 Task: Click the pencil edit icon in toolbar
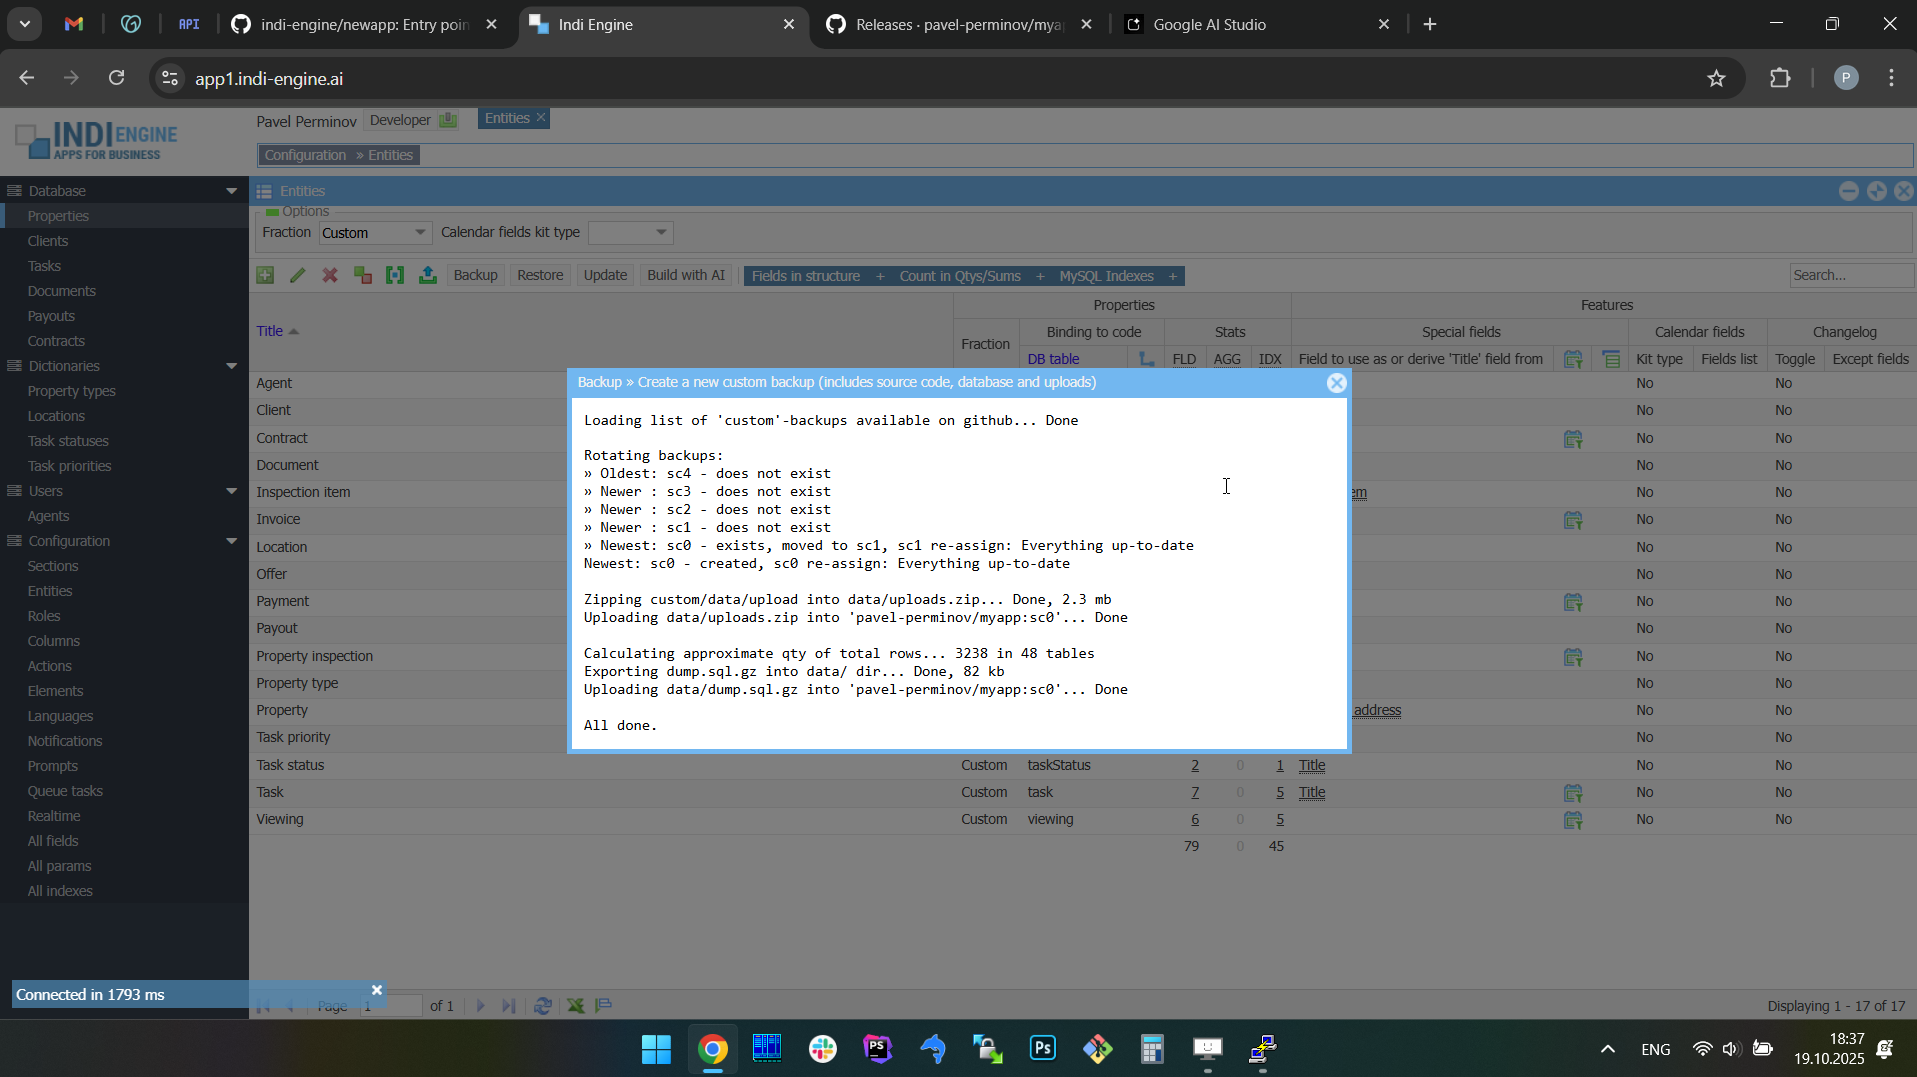[x=298, y=276]
